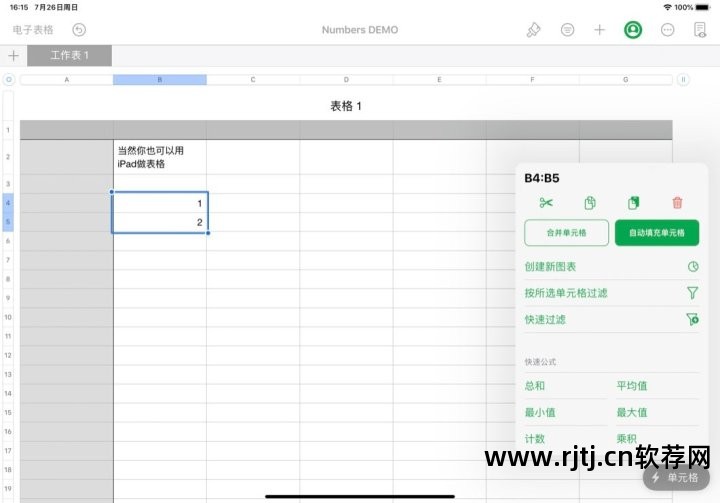This screenshot has height=503, width=720.
Task: Select row 10 header
Action: (8, 317)
